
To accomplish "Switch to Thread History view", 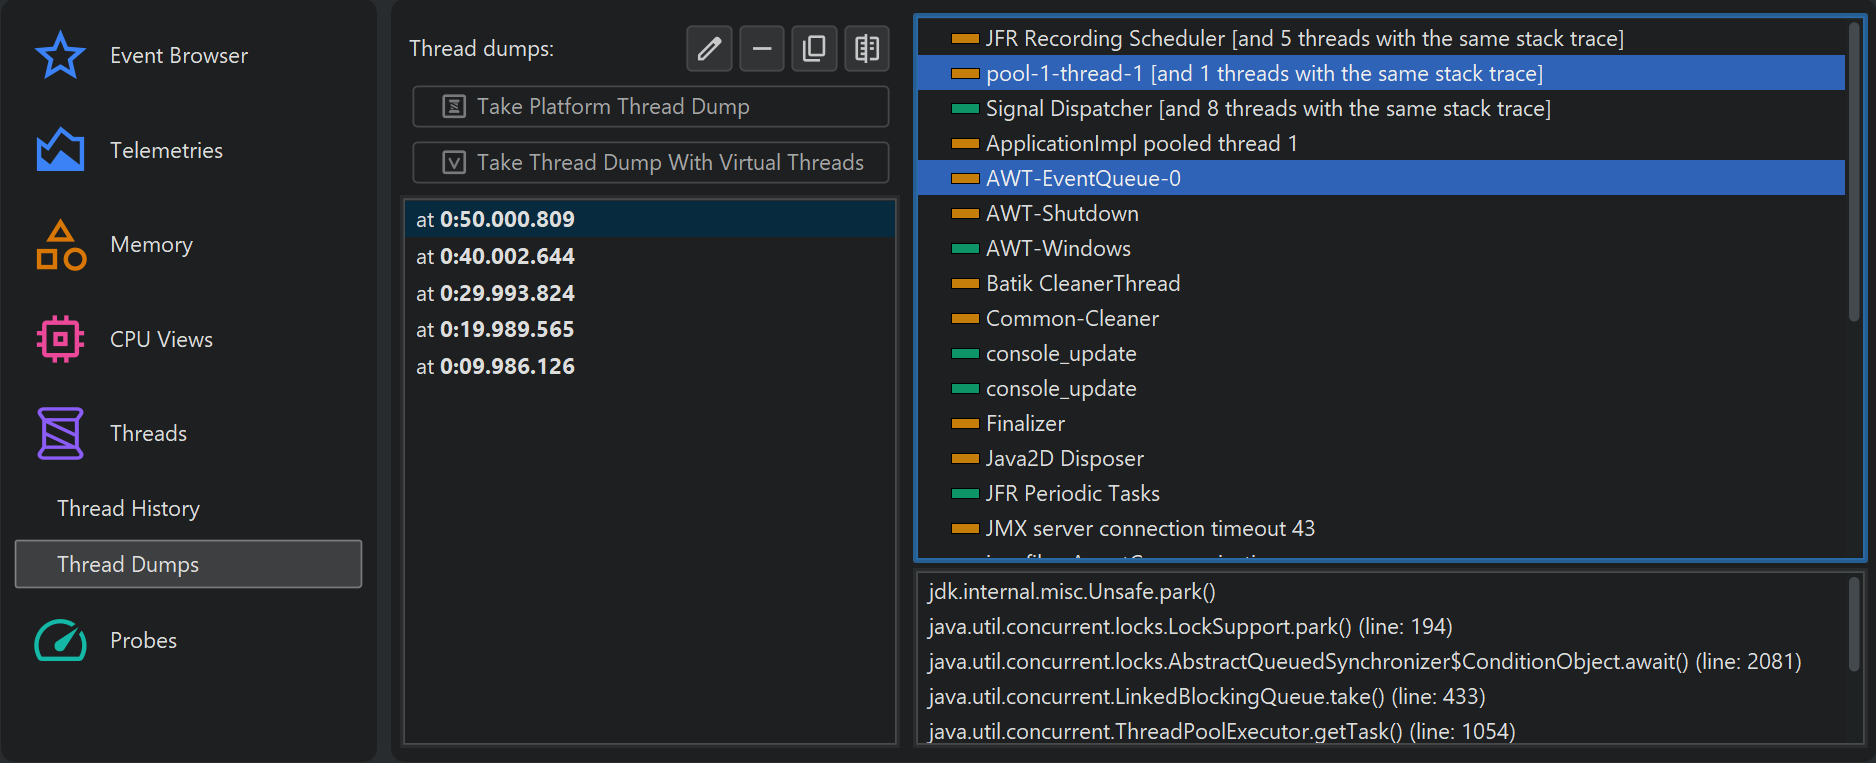I will click(x=128, y=508).
